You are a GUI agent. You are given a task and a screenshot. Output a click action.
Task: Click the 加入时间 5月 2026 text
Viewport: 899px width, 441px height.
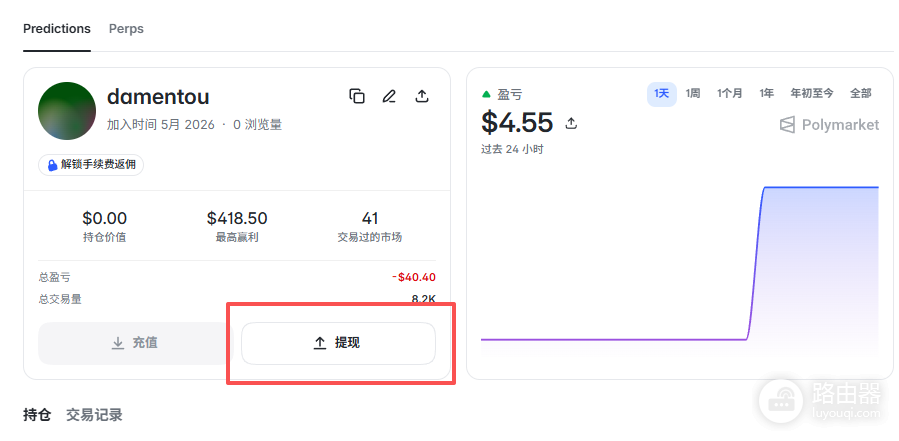pos(161,124)
